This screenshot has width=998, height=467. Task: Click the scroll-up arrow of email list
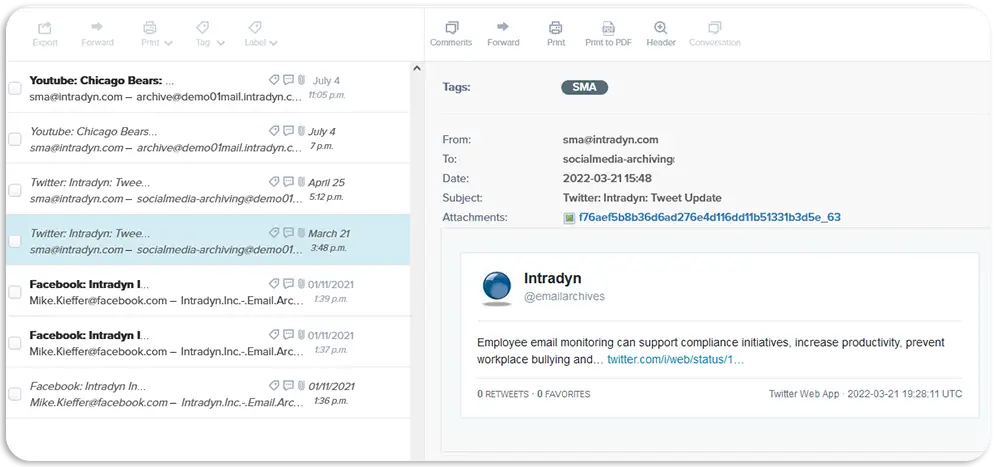pos(417,68)
